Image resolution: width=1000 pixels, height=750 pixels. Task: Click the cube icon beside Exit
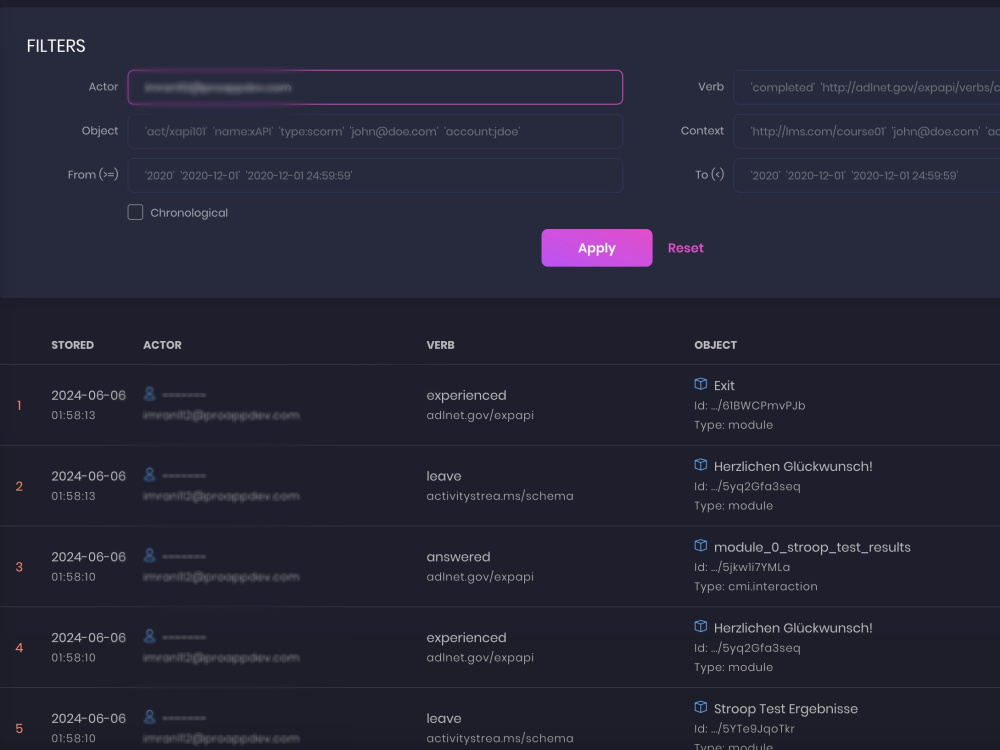[701, 384]
